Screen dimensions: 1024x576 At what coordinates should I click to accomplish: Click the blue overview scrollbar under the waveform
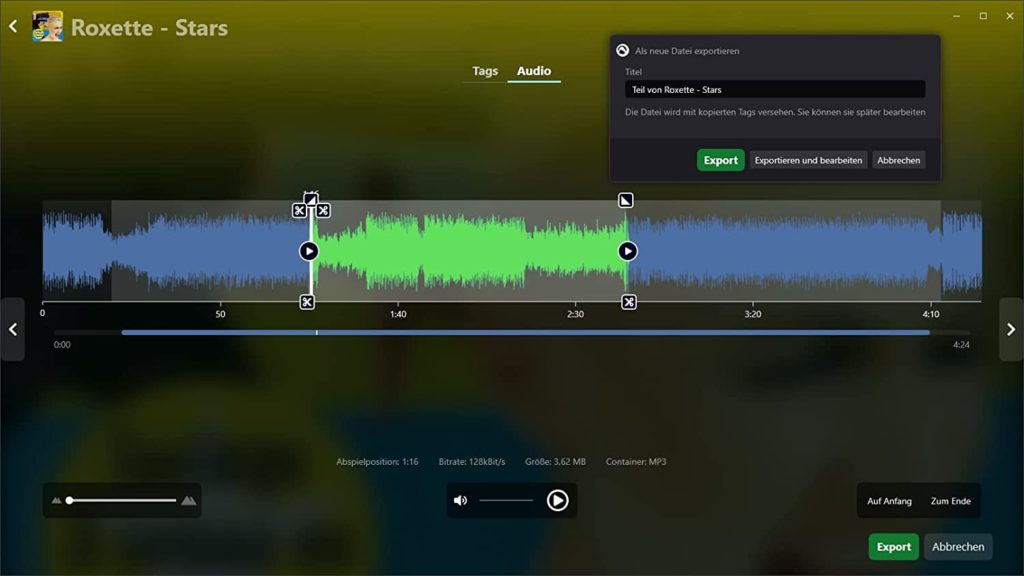tap(525, 332)
